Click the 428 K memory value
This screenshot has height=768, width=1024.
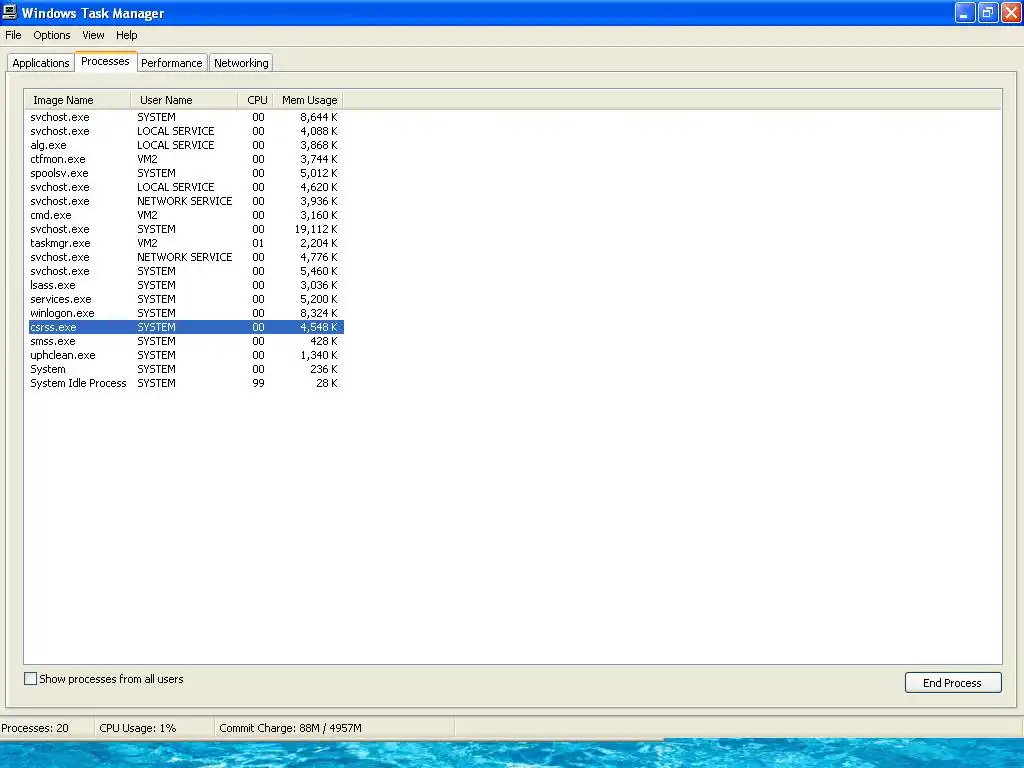324,341
